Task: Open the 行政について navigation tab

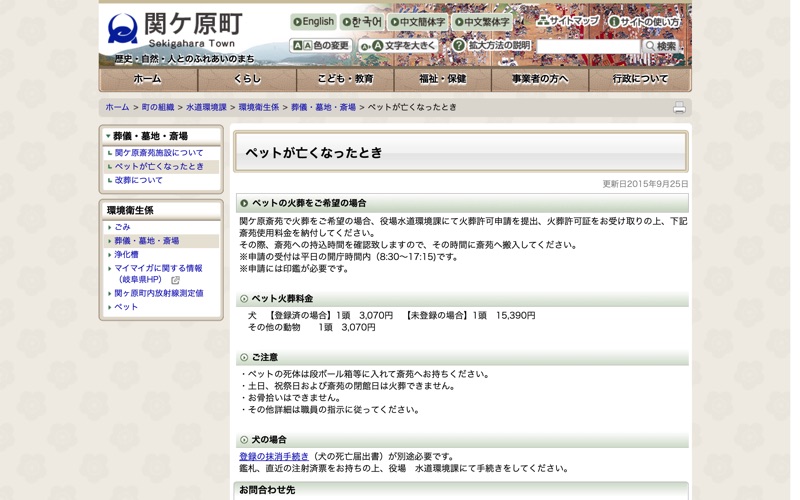Action: (x=640, y=80)
